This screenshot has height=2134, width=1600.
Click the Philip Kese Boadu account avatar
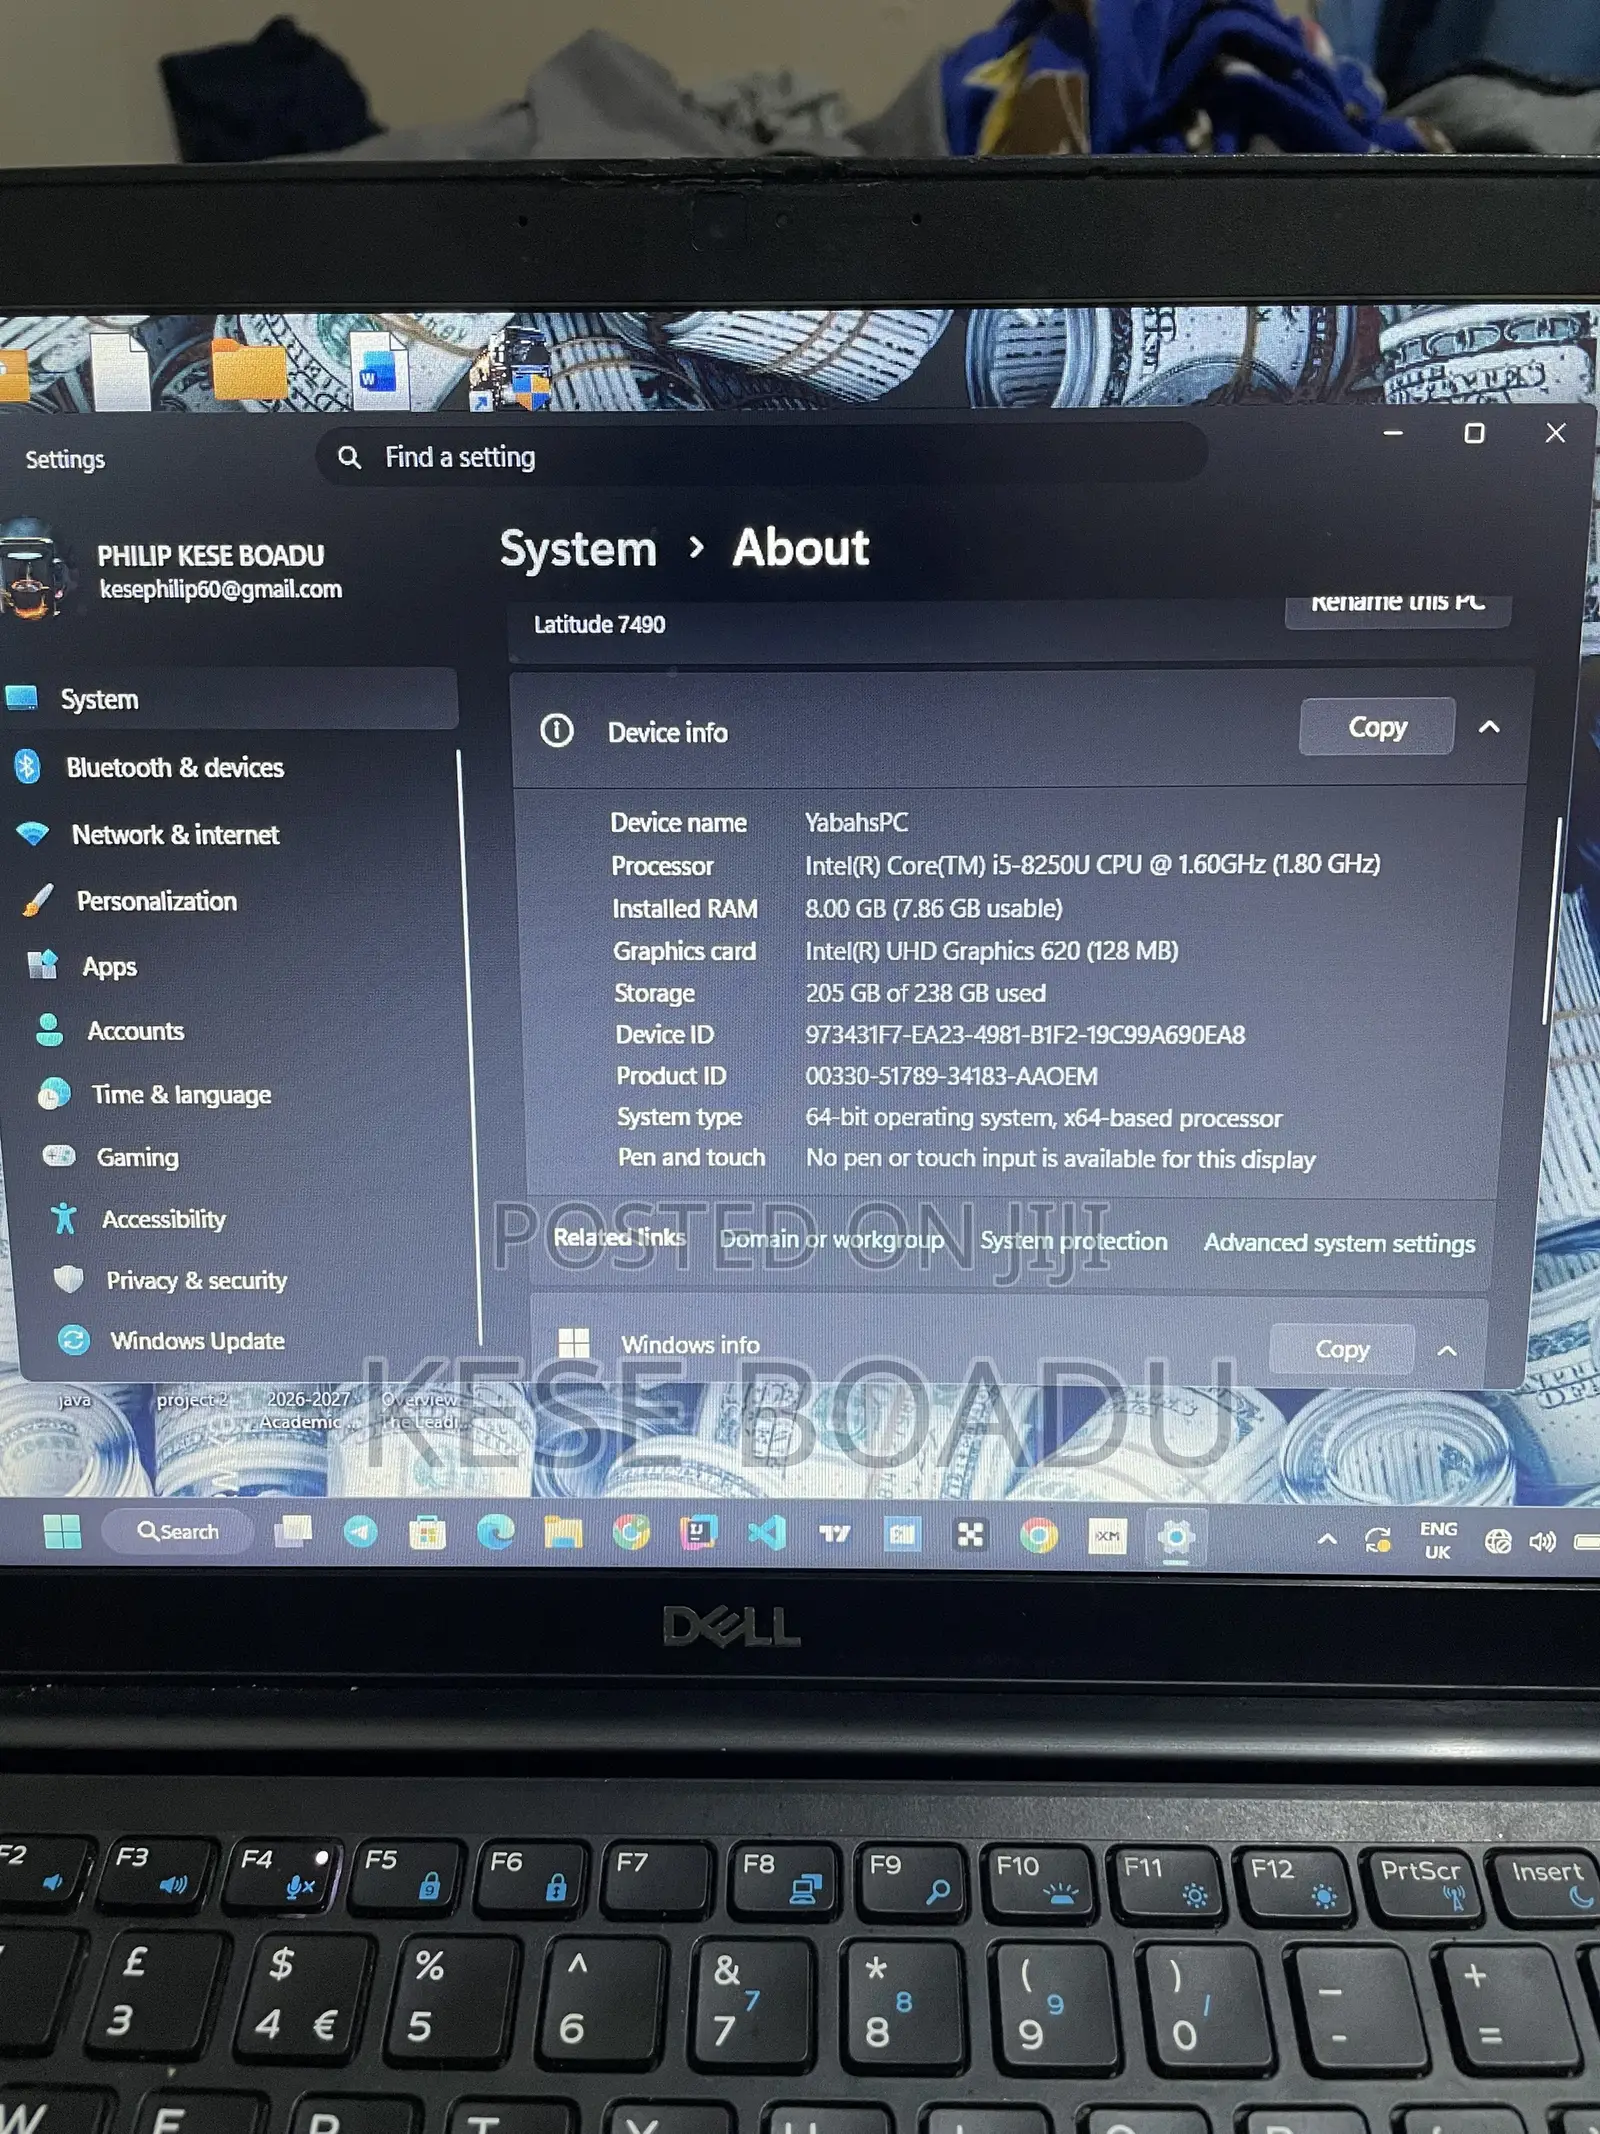point(33,568)
